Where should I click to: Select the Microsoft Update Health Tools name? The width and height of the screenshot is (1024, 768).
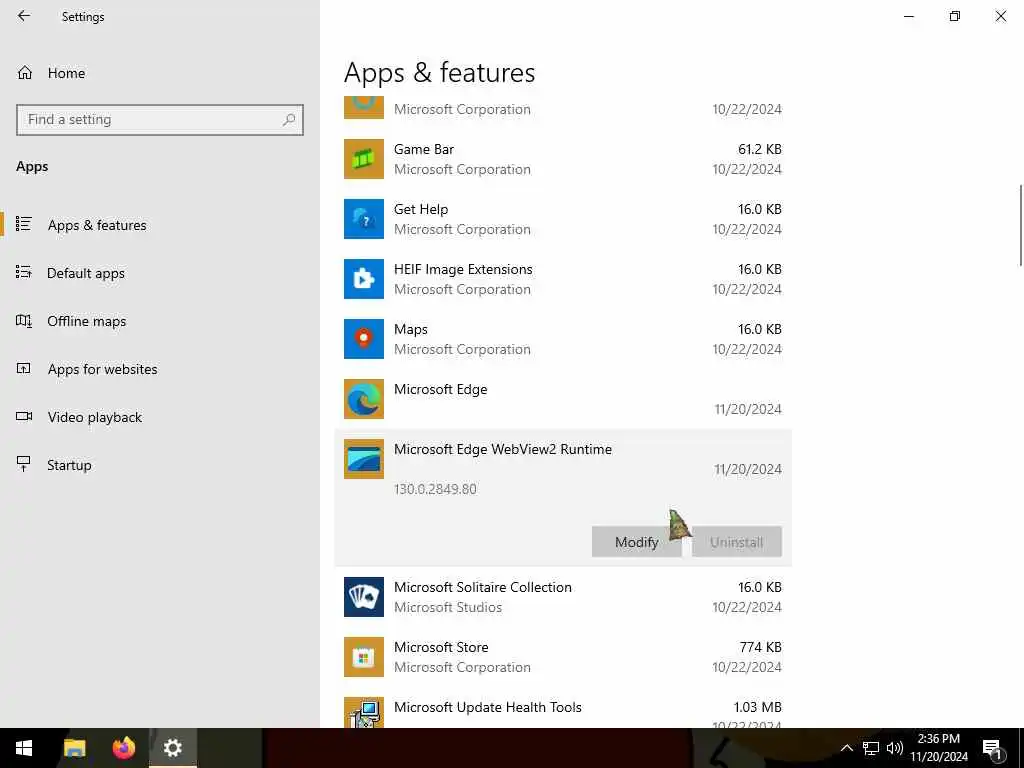coord(487,707)
